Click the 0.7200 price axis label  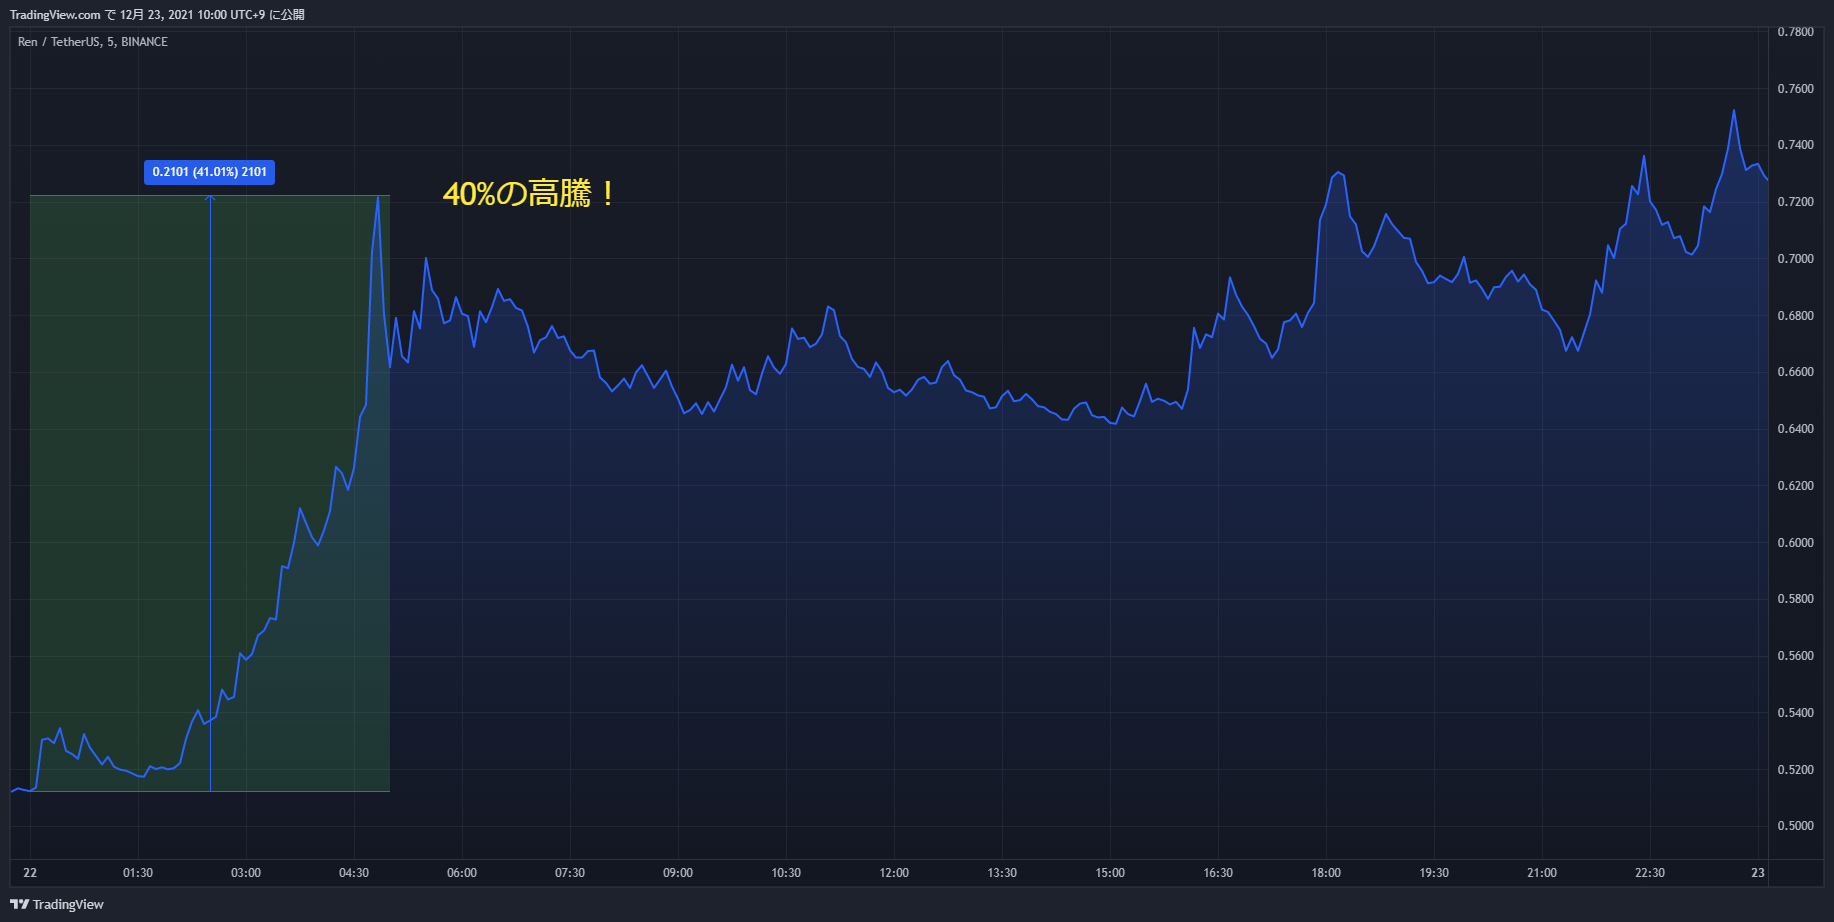tap(1795, 202)
